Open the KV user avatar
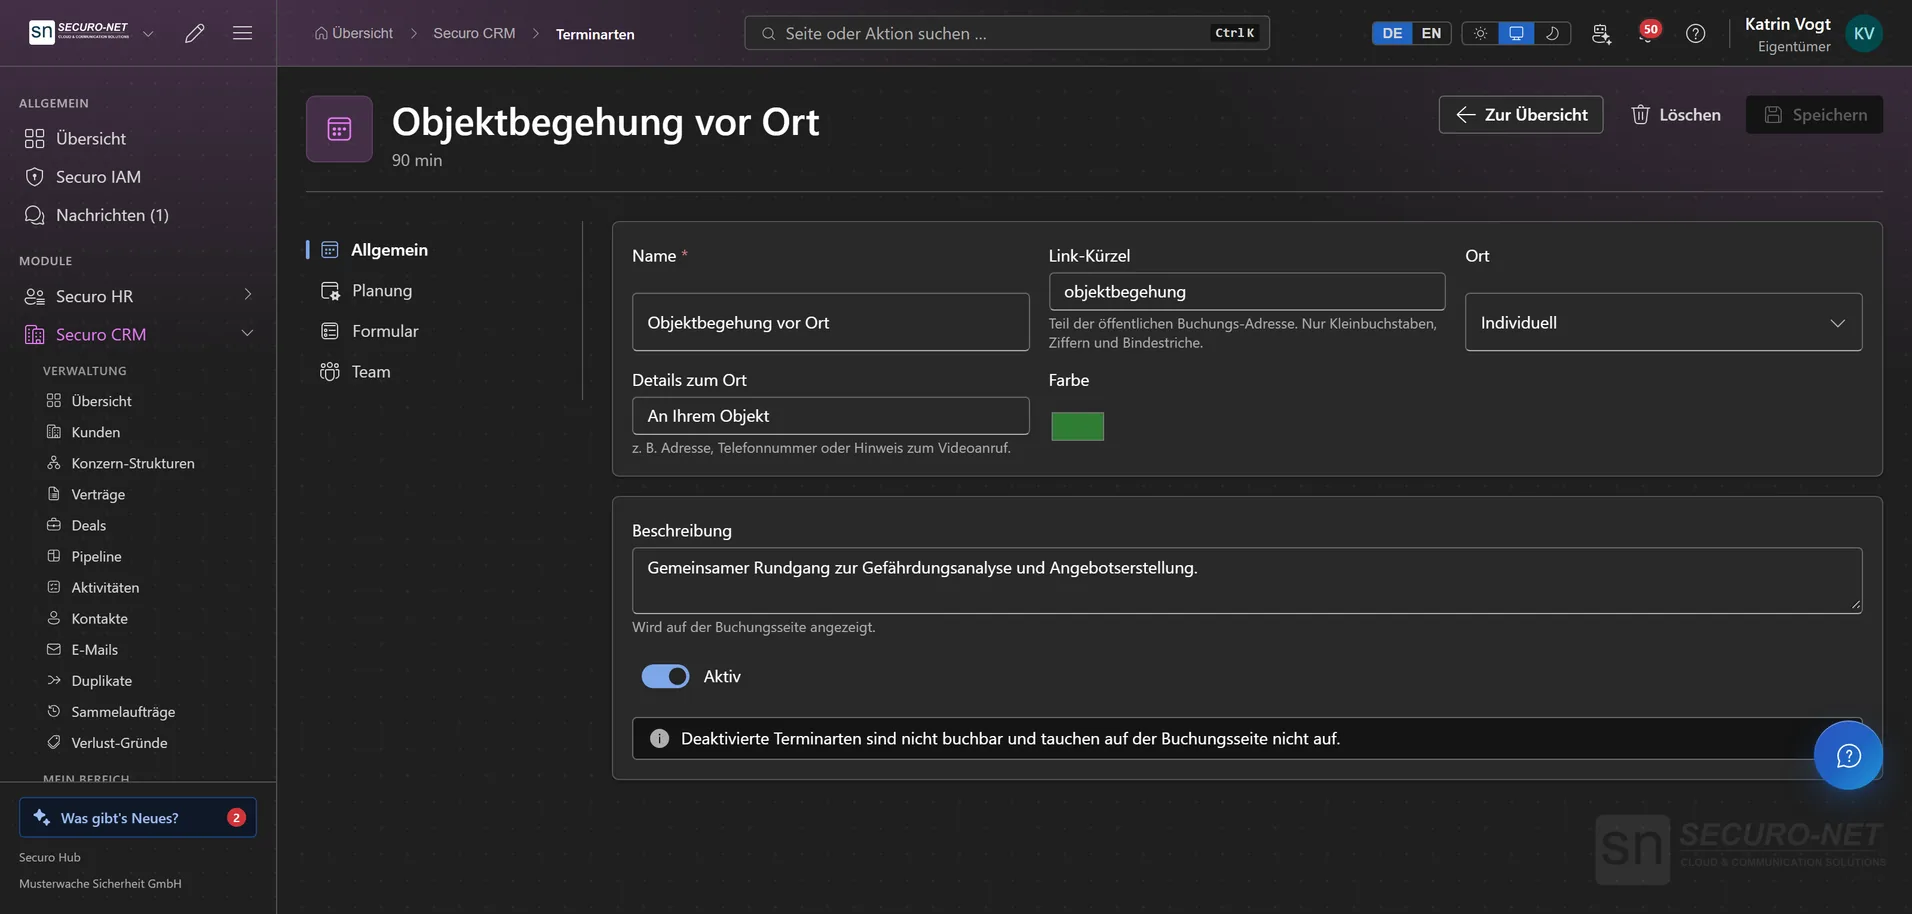Image resolution: width=1912 pixels, height=914 pixels. point(1864,33)
